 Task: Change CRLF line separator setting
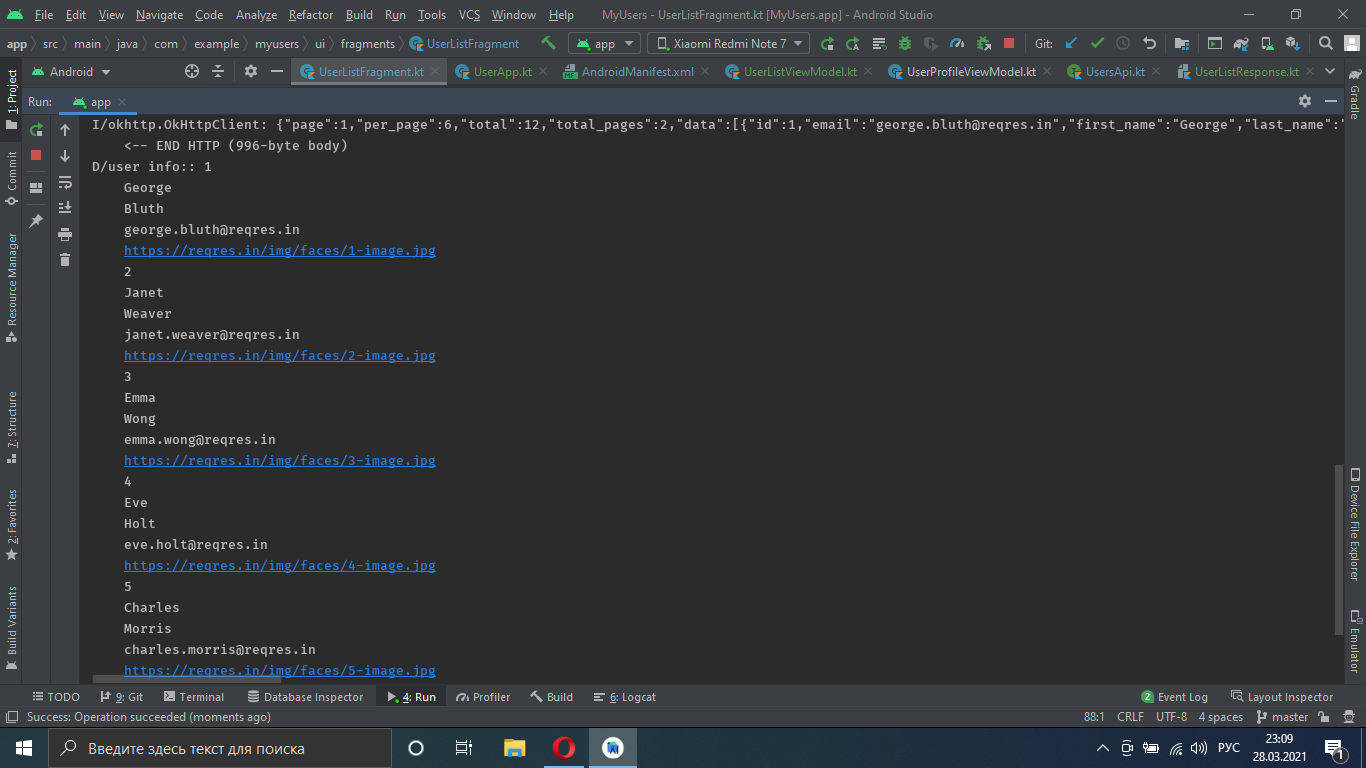(1130, 717)
